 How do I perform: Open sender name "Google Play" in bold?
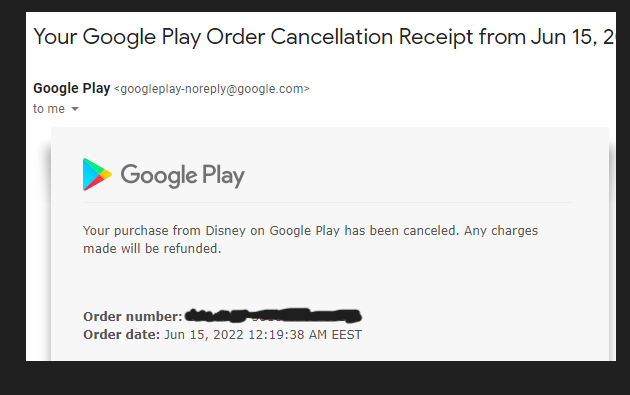[72, 88]
